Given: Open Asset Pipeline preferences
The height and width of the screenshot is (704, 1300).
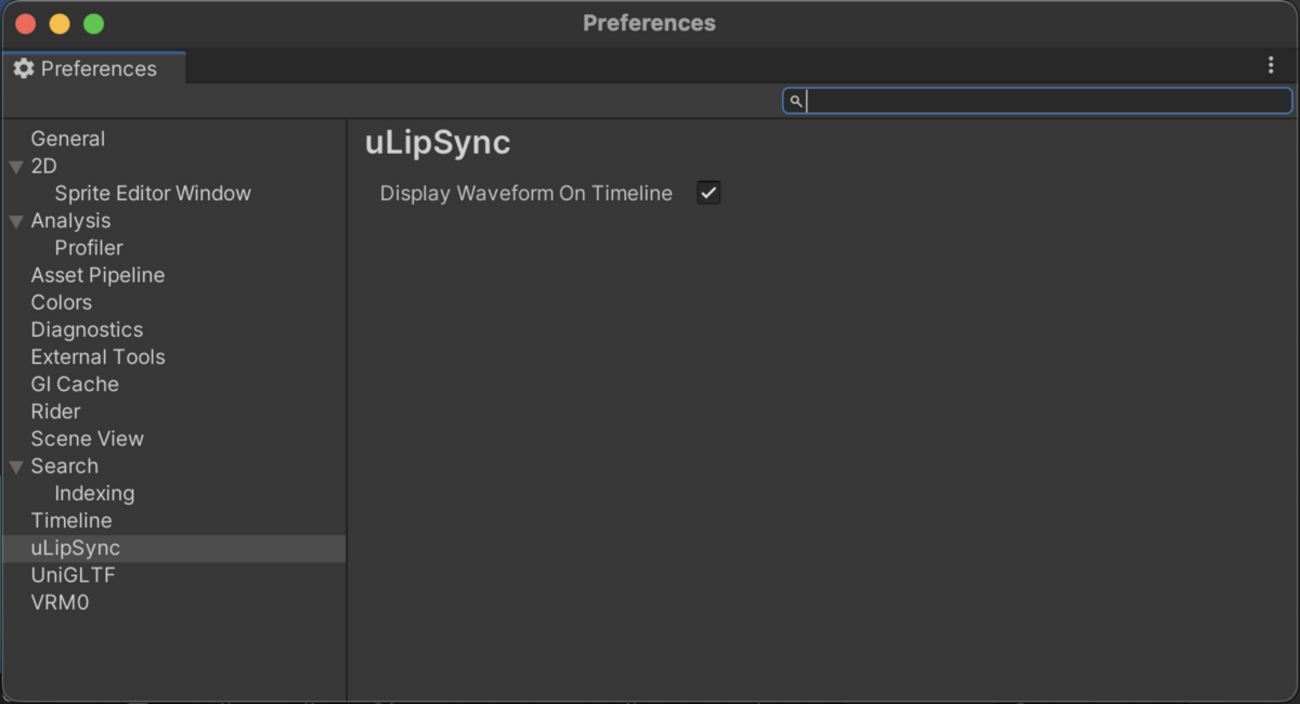Looking at the screenshot, I should 98,275.
